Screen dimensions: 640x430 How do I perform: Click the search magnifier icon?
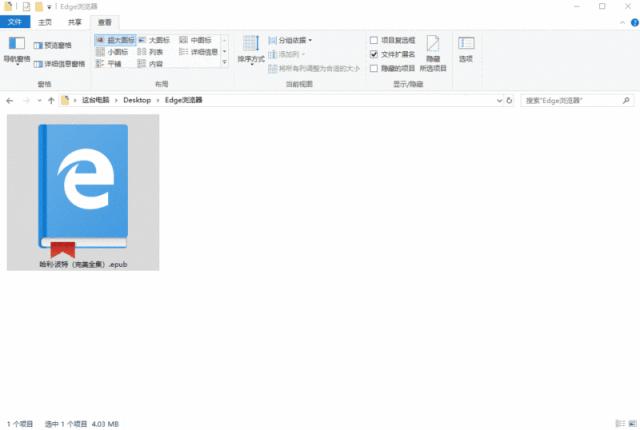[626, 100]
